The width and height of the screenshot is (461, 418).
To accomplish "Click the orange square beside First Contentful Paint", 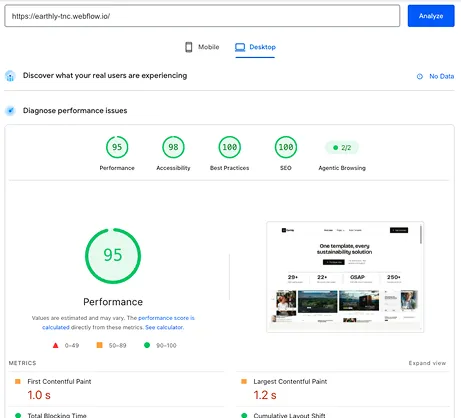I will point(18,381).
